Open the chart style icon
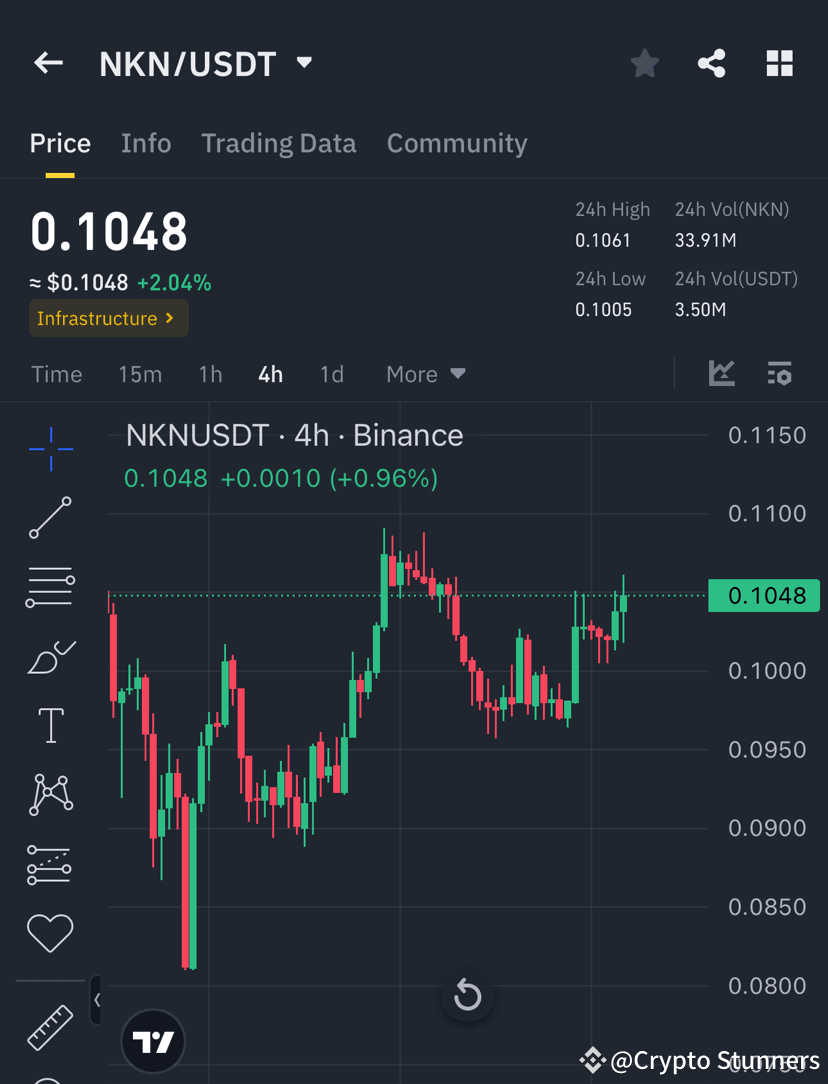Image resolution: width=828 pixels, height=1084 pixels. (x=721, y=373)
